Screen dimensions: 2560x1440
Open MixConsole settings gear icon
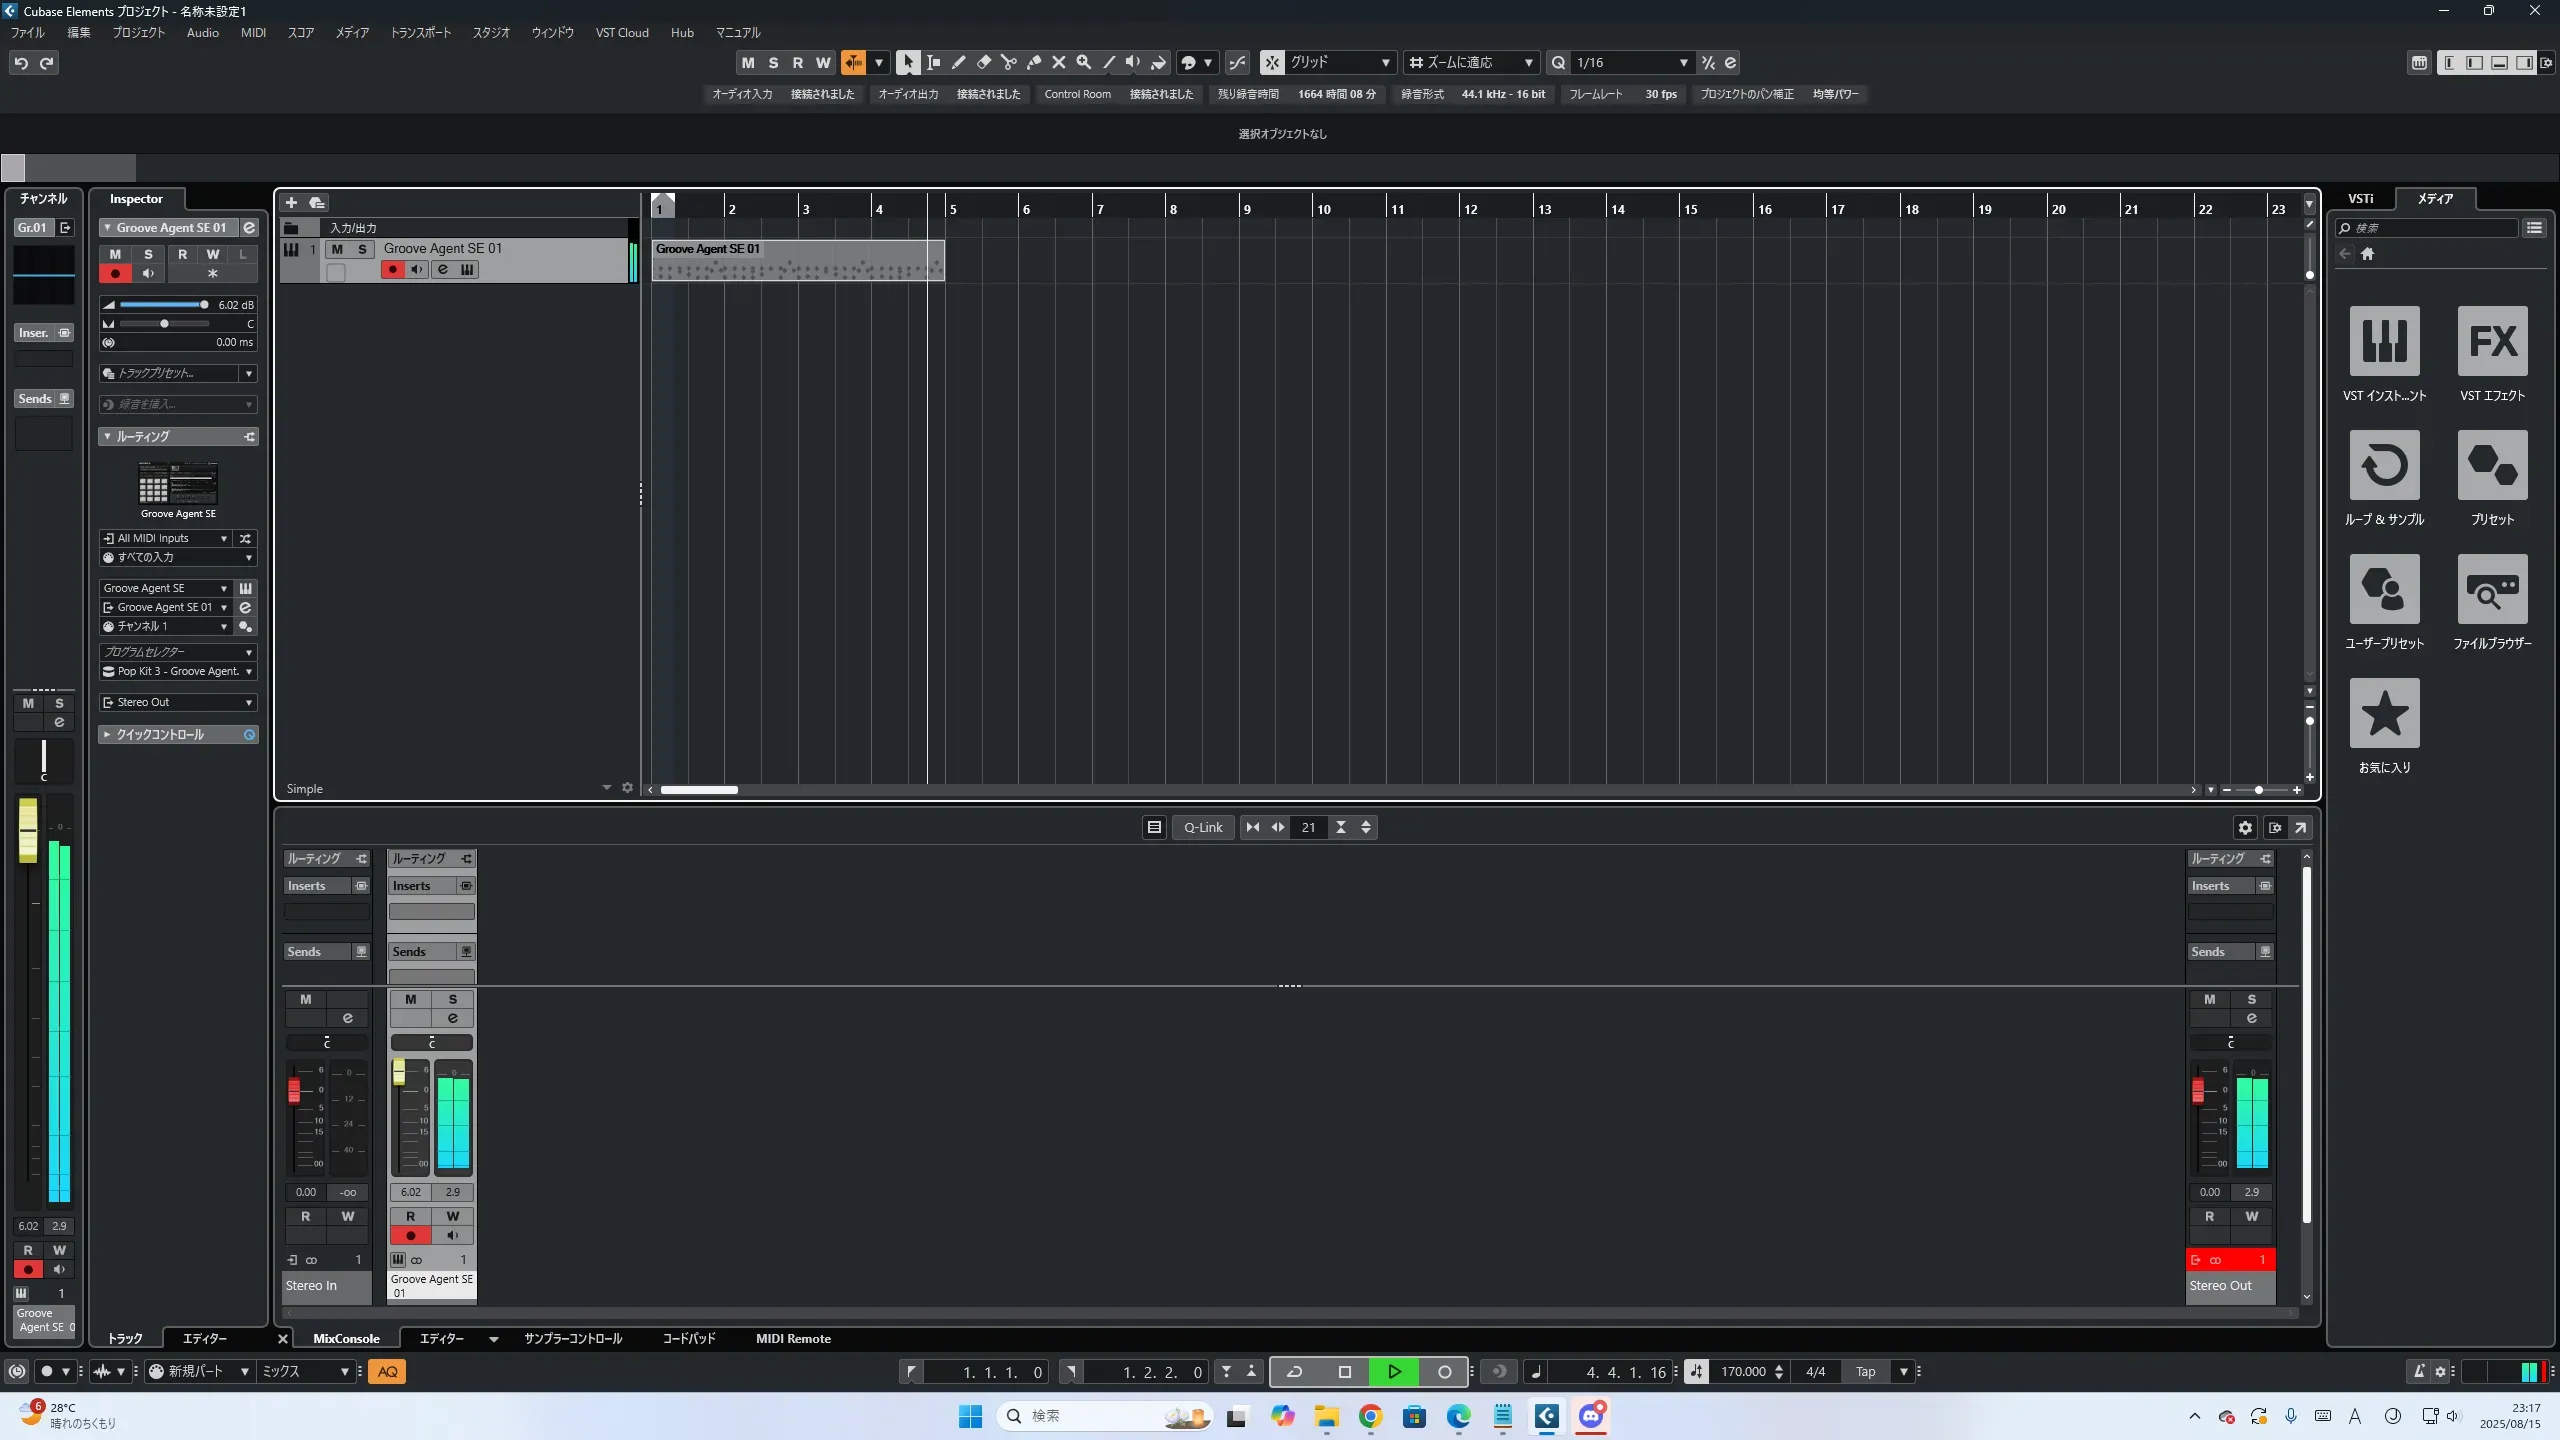[x=2245, y=827]
